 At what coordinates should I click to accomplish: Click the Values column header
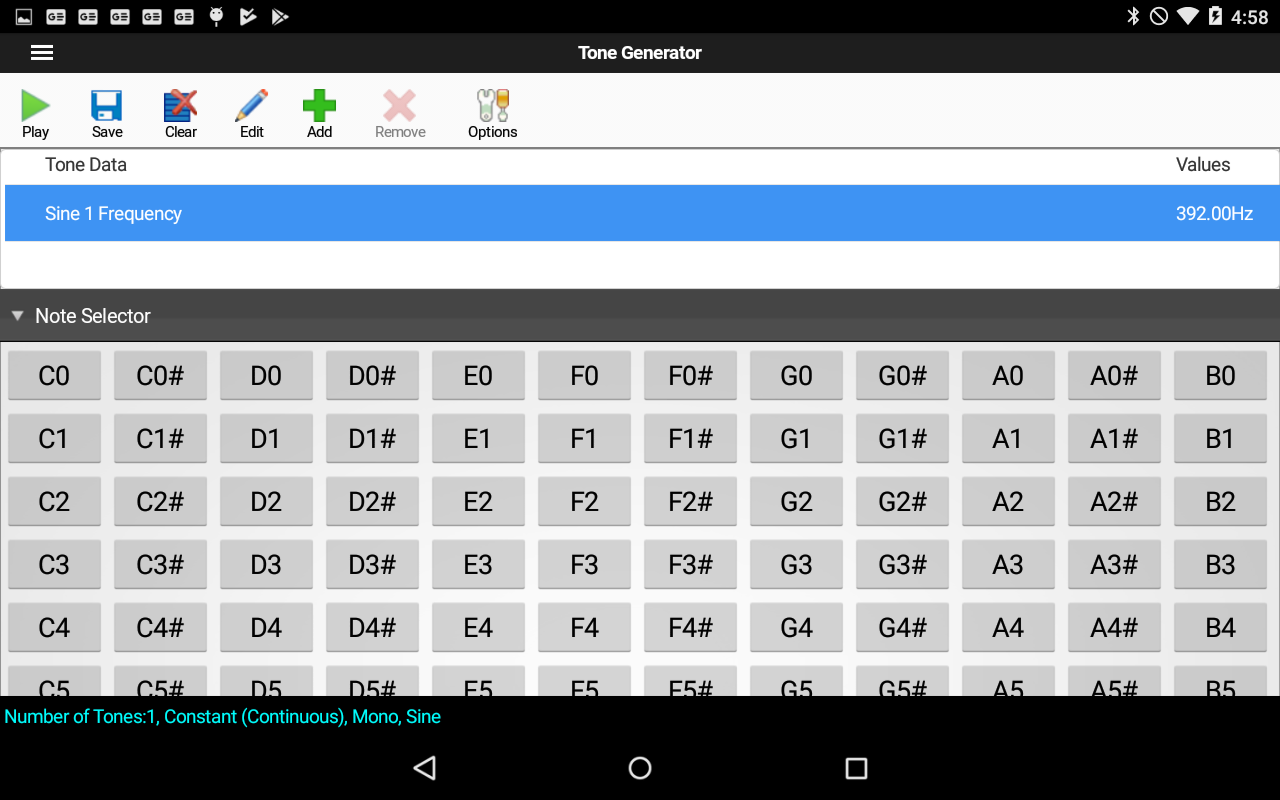[x=1203, y=164]
